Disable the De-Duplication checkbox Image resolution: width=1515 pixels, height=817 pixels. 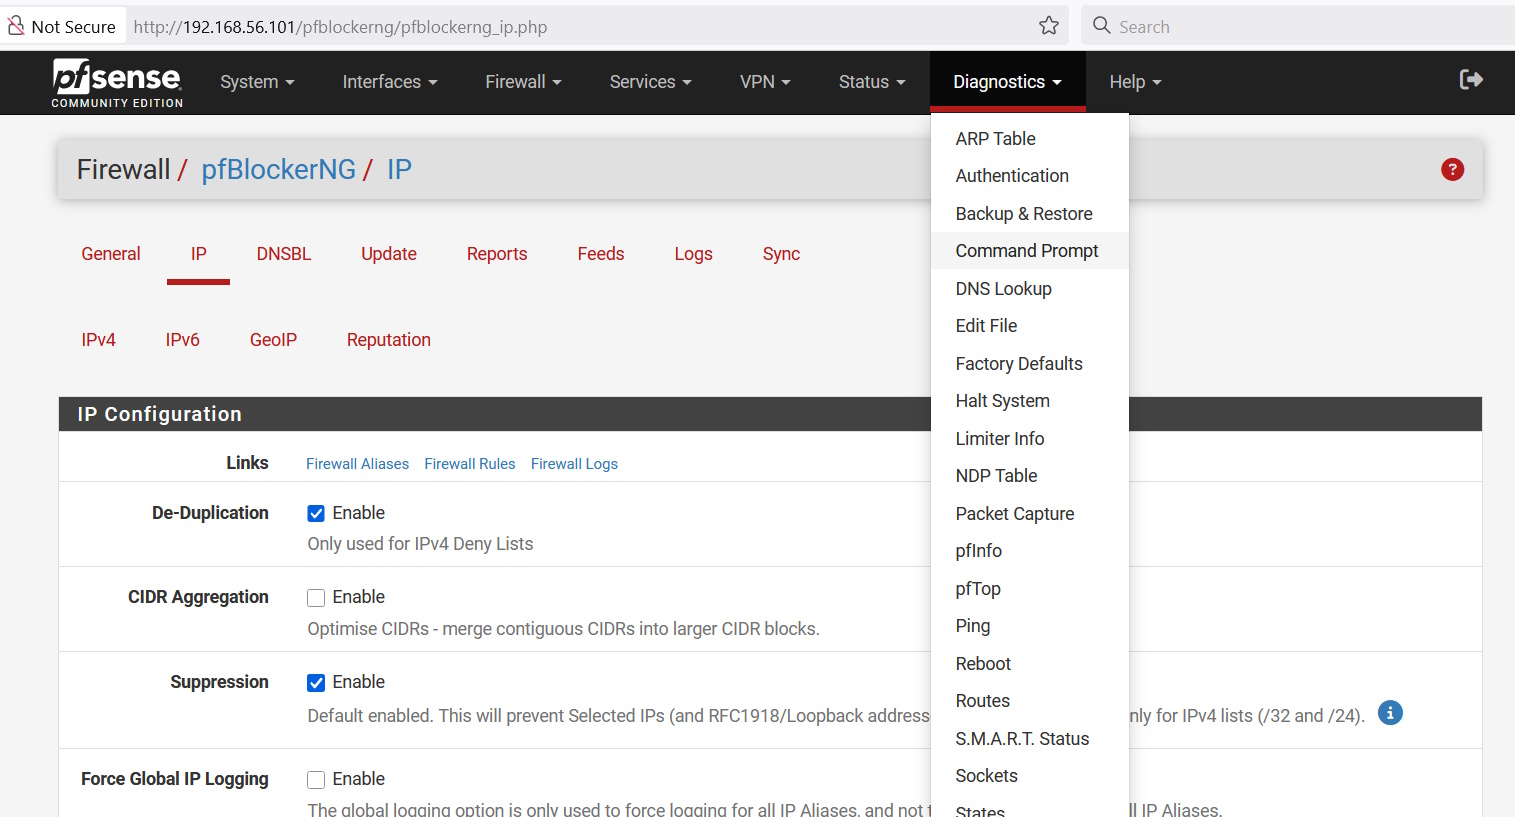(x=316, y=514)
